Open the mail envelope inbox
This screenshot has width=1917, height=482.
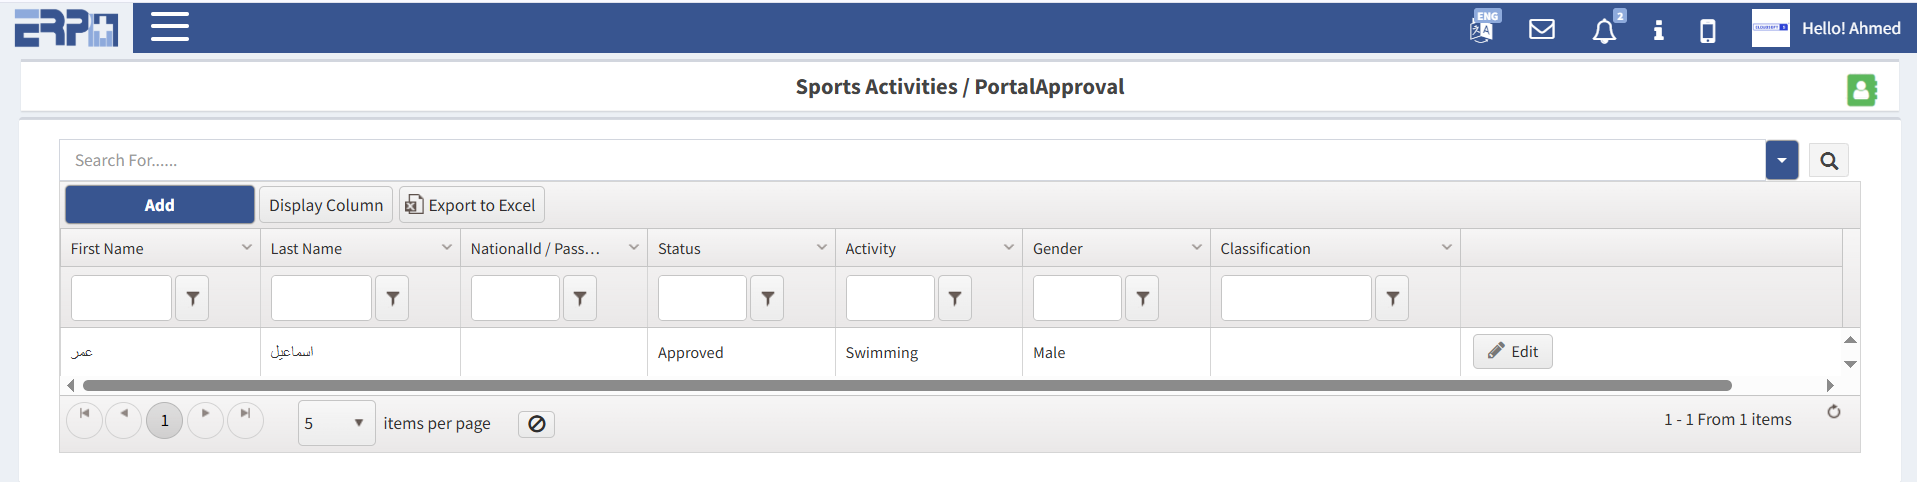(x=1541, y=29)
